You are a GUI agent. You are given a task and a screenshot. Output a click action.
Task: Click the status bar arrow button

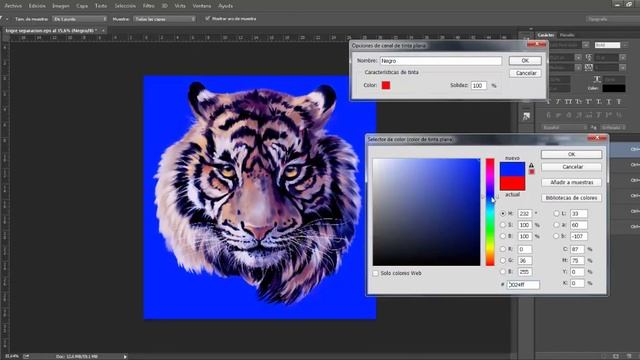click(125, 357)
